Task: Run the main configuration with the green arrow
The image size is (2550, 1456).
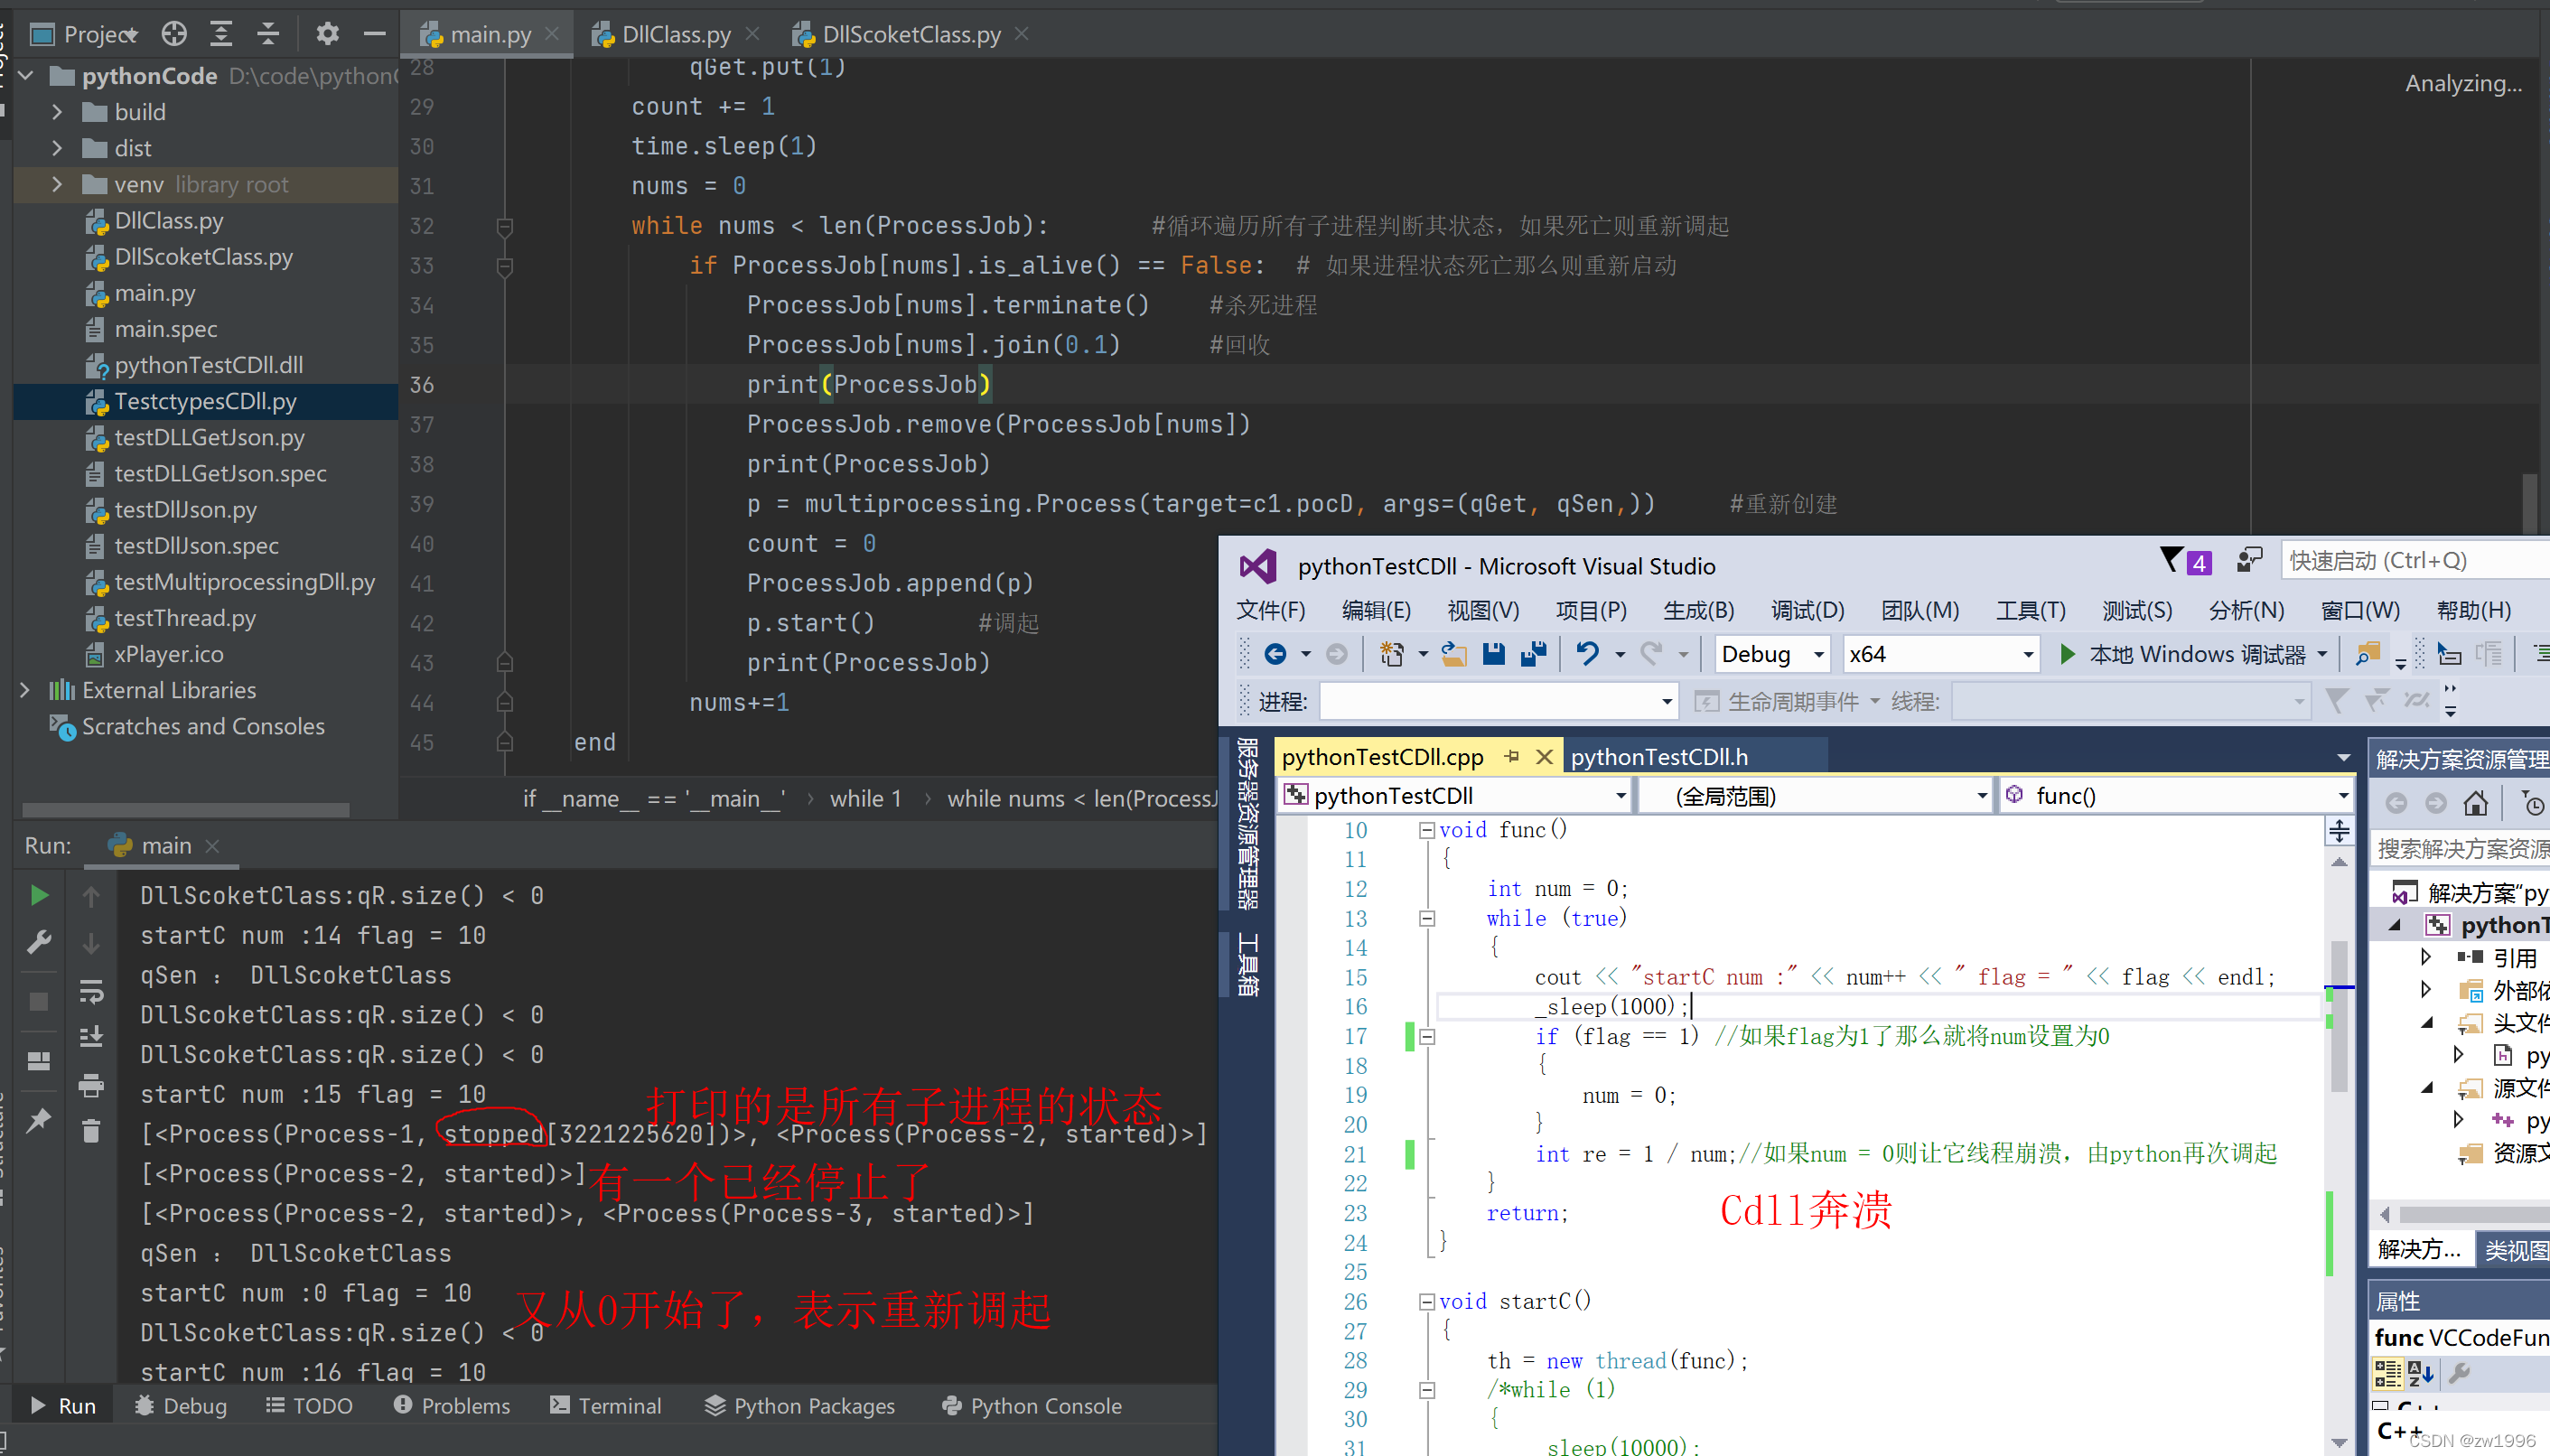Action: point(38,895)
